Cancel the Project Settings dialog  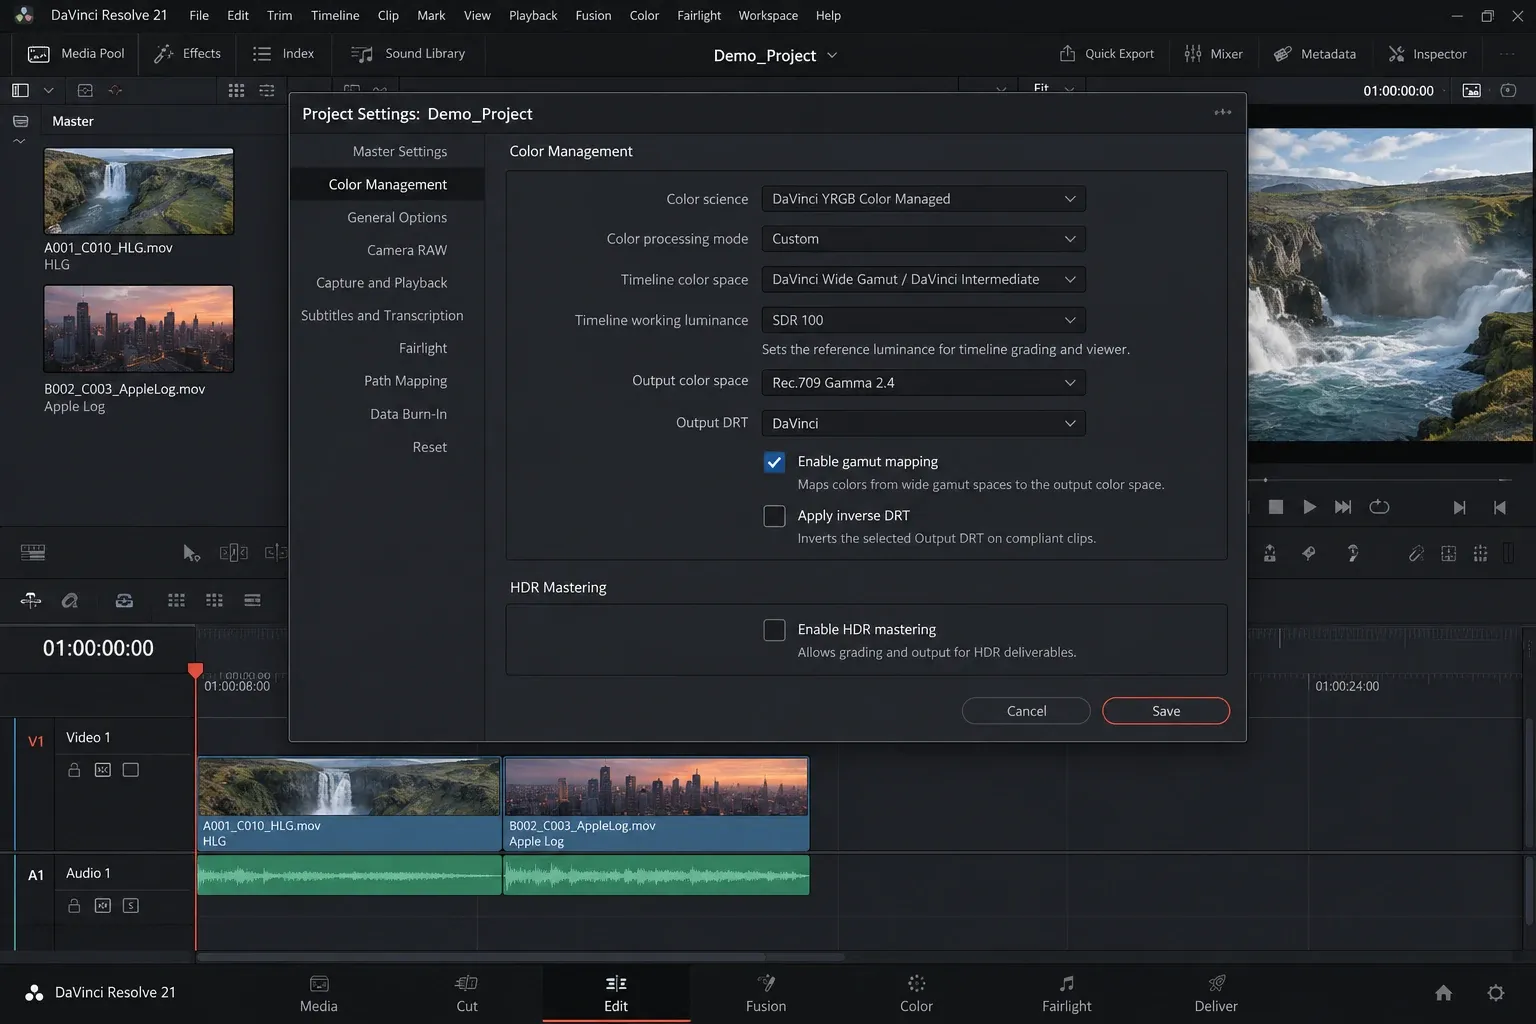point(1026,711)
